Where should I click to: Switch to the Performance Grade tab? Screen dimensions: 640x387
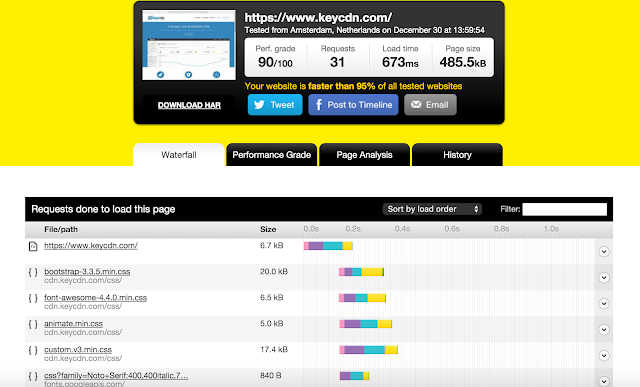(271, 155)
